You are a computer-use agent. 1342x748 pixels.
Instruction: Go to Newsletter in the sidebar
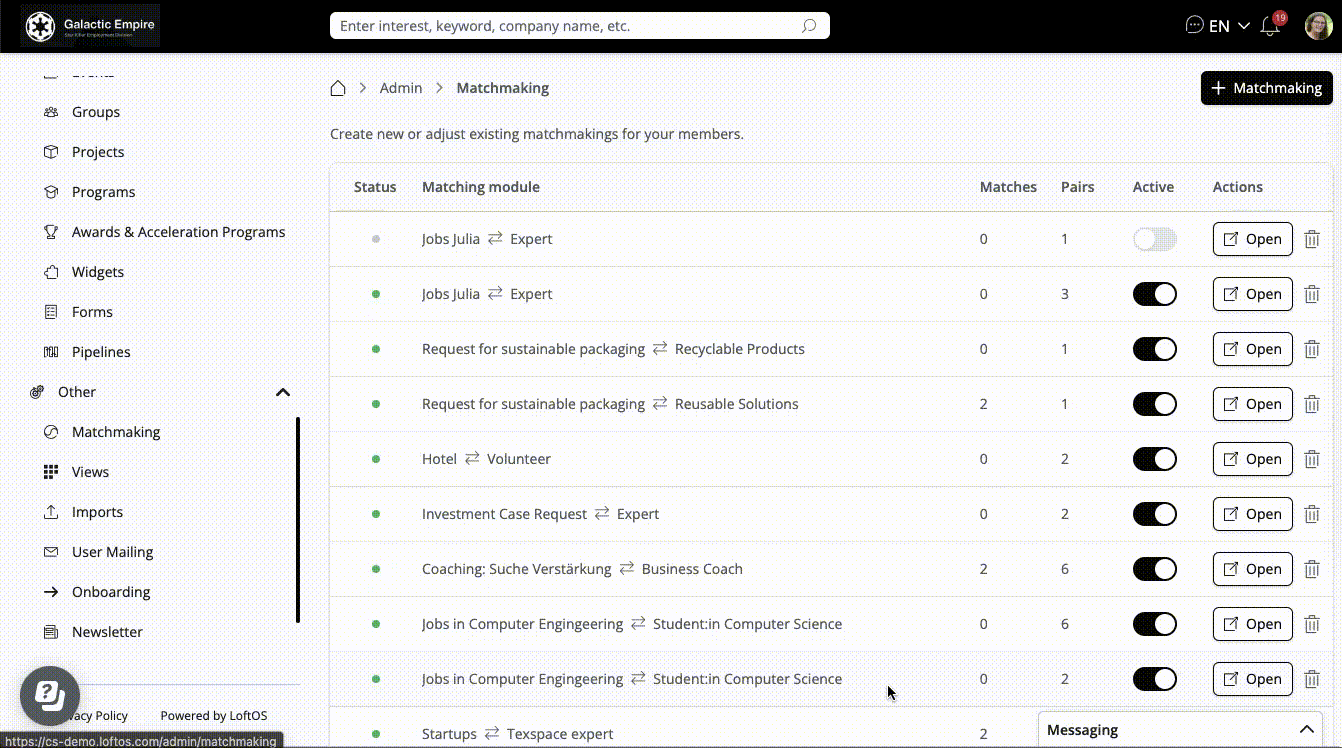107,632
